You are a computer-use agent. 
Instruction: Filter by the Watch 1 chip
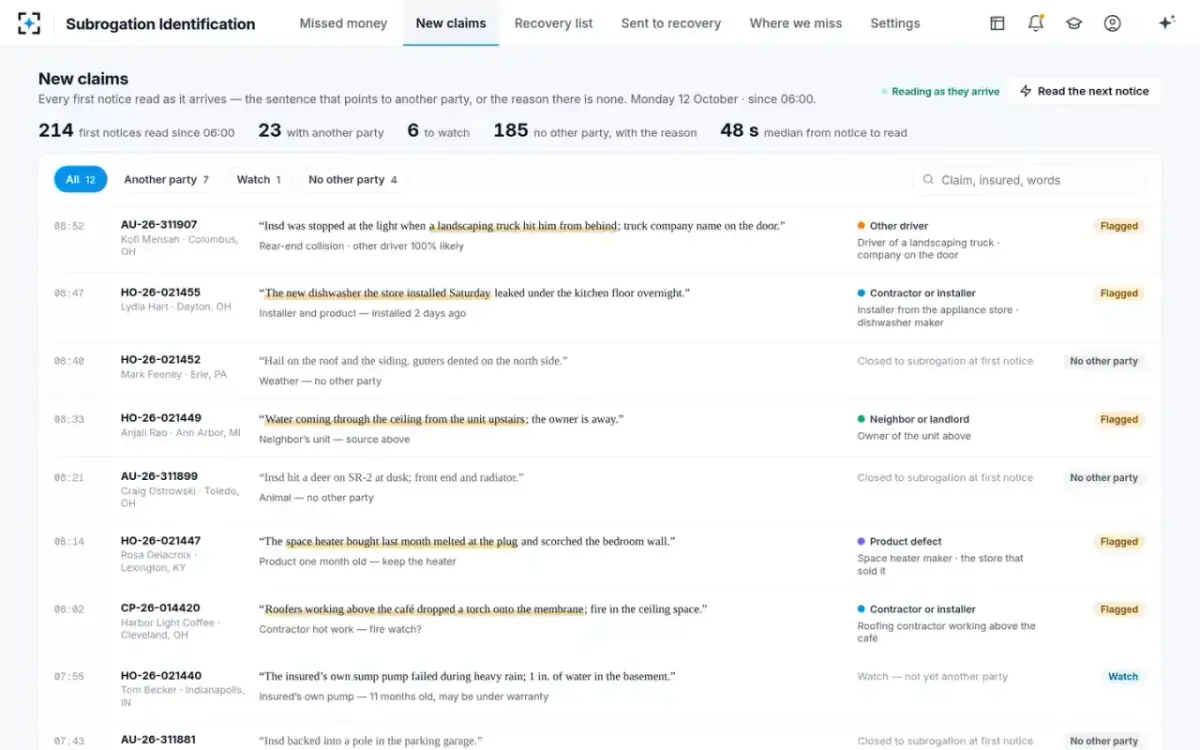(259, 180)
